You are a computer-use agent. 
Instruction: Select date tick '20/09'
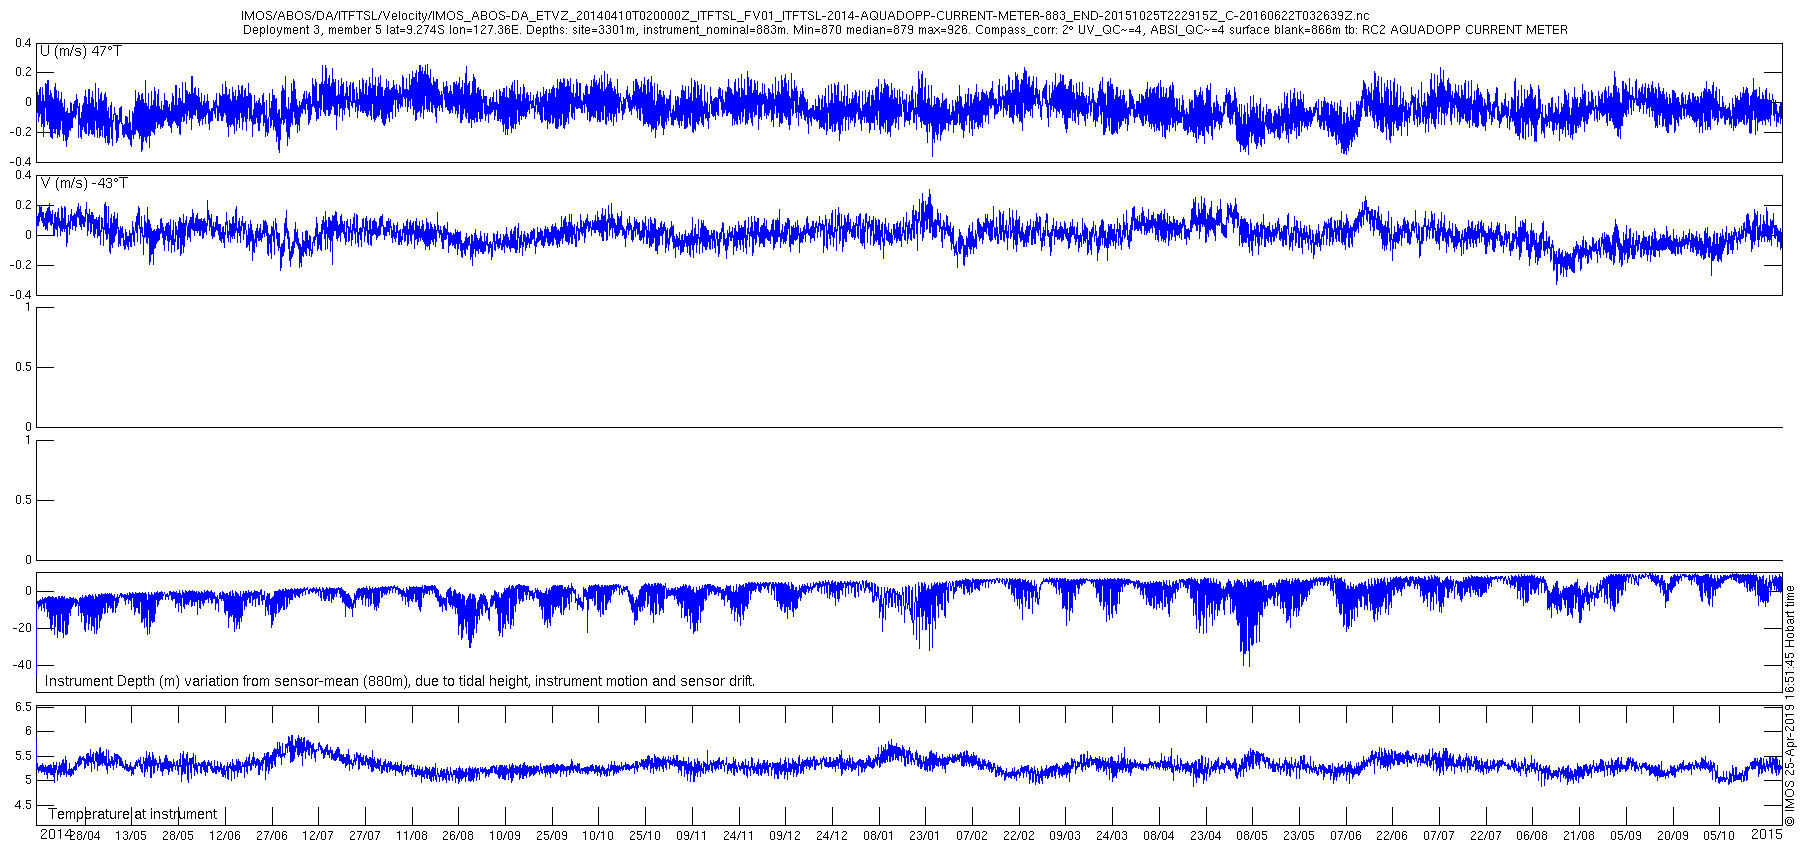click(x=1673, y=836)
